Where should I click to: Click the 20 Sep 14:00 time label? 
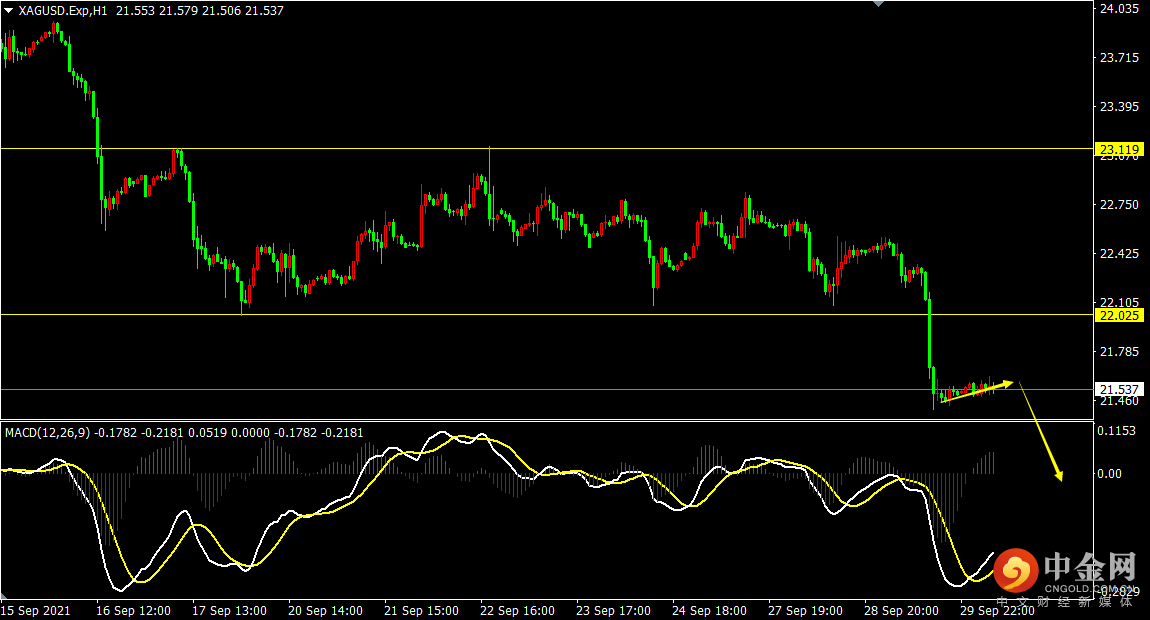coord(326,610)
